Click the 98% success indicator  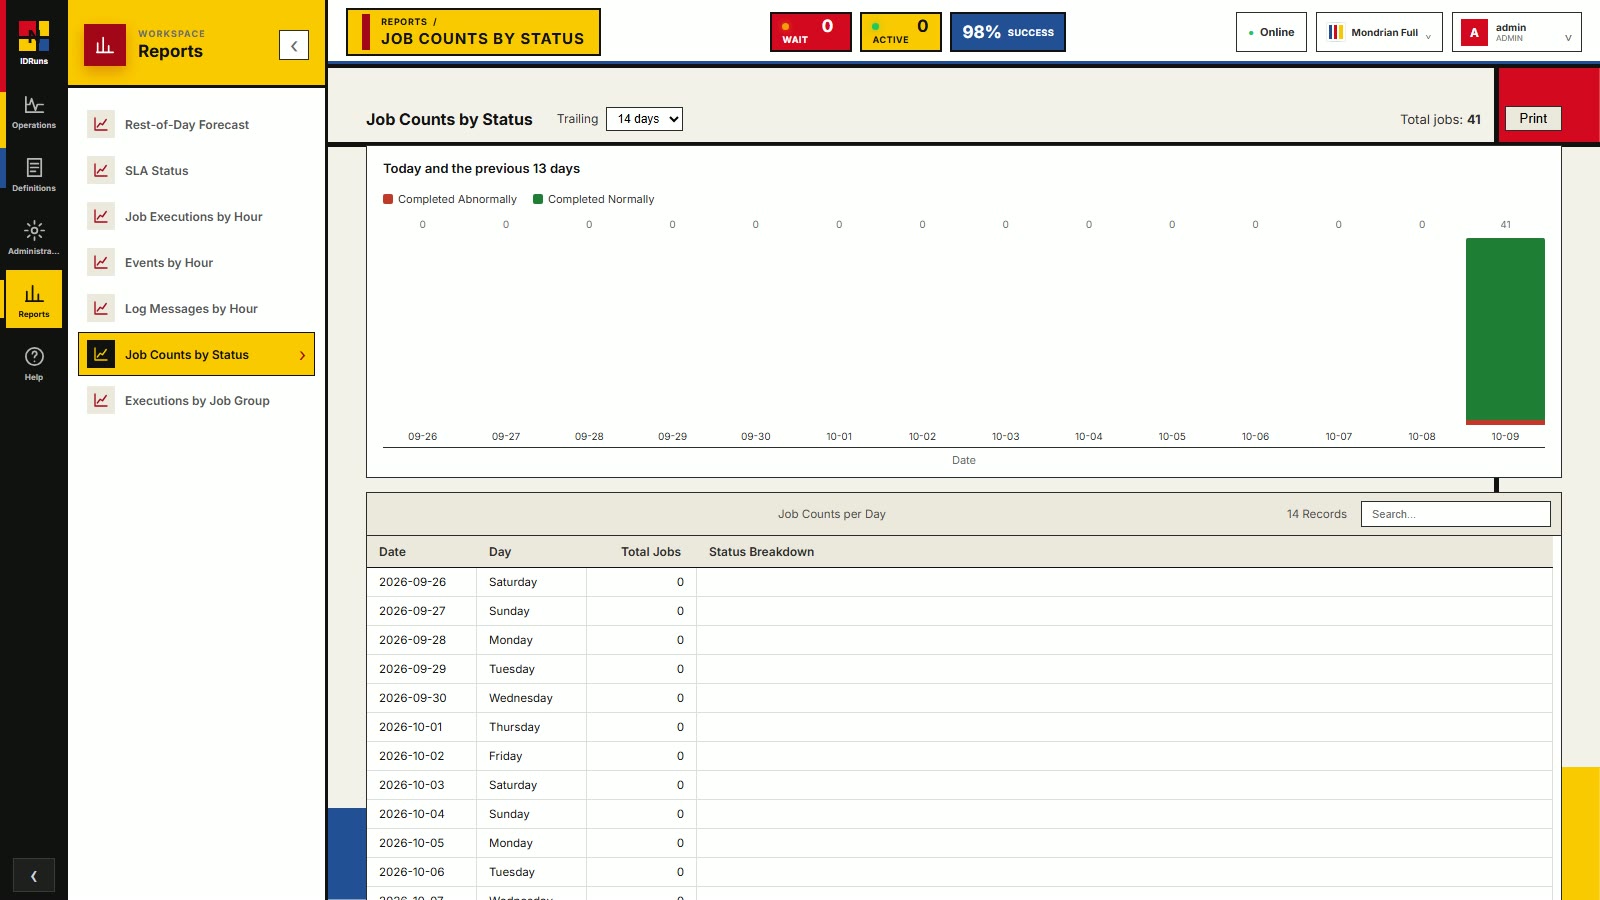[1008, 32]
